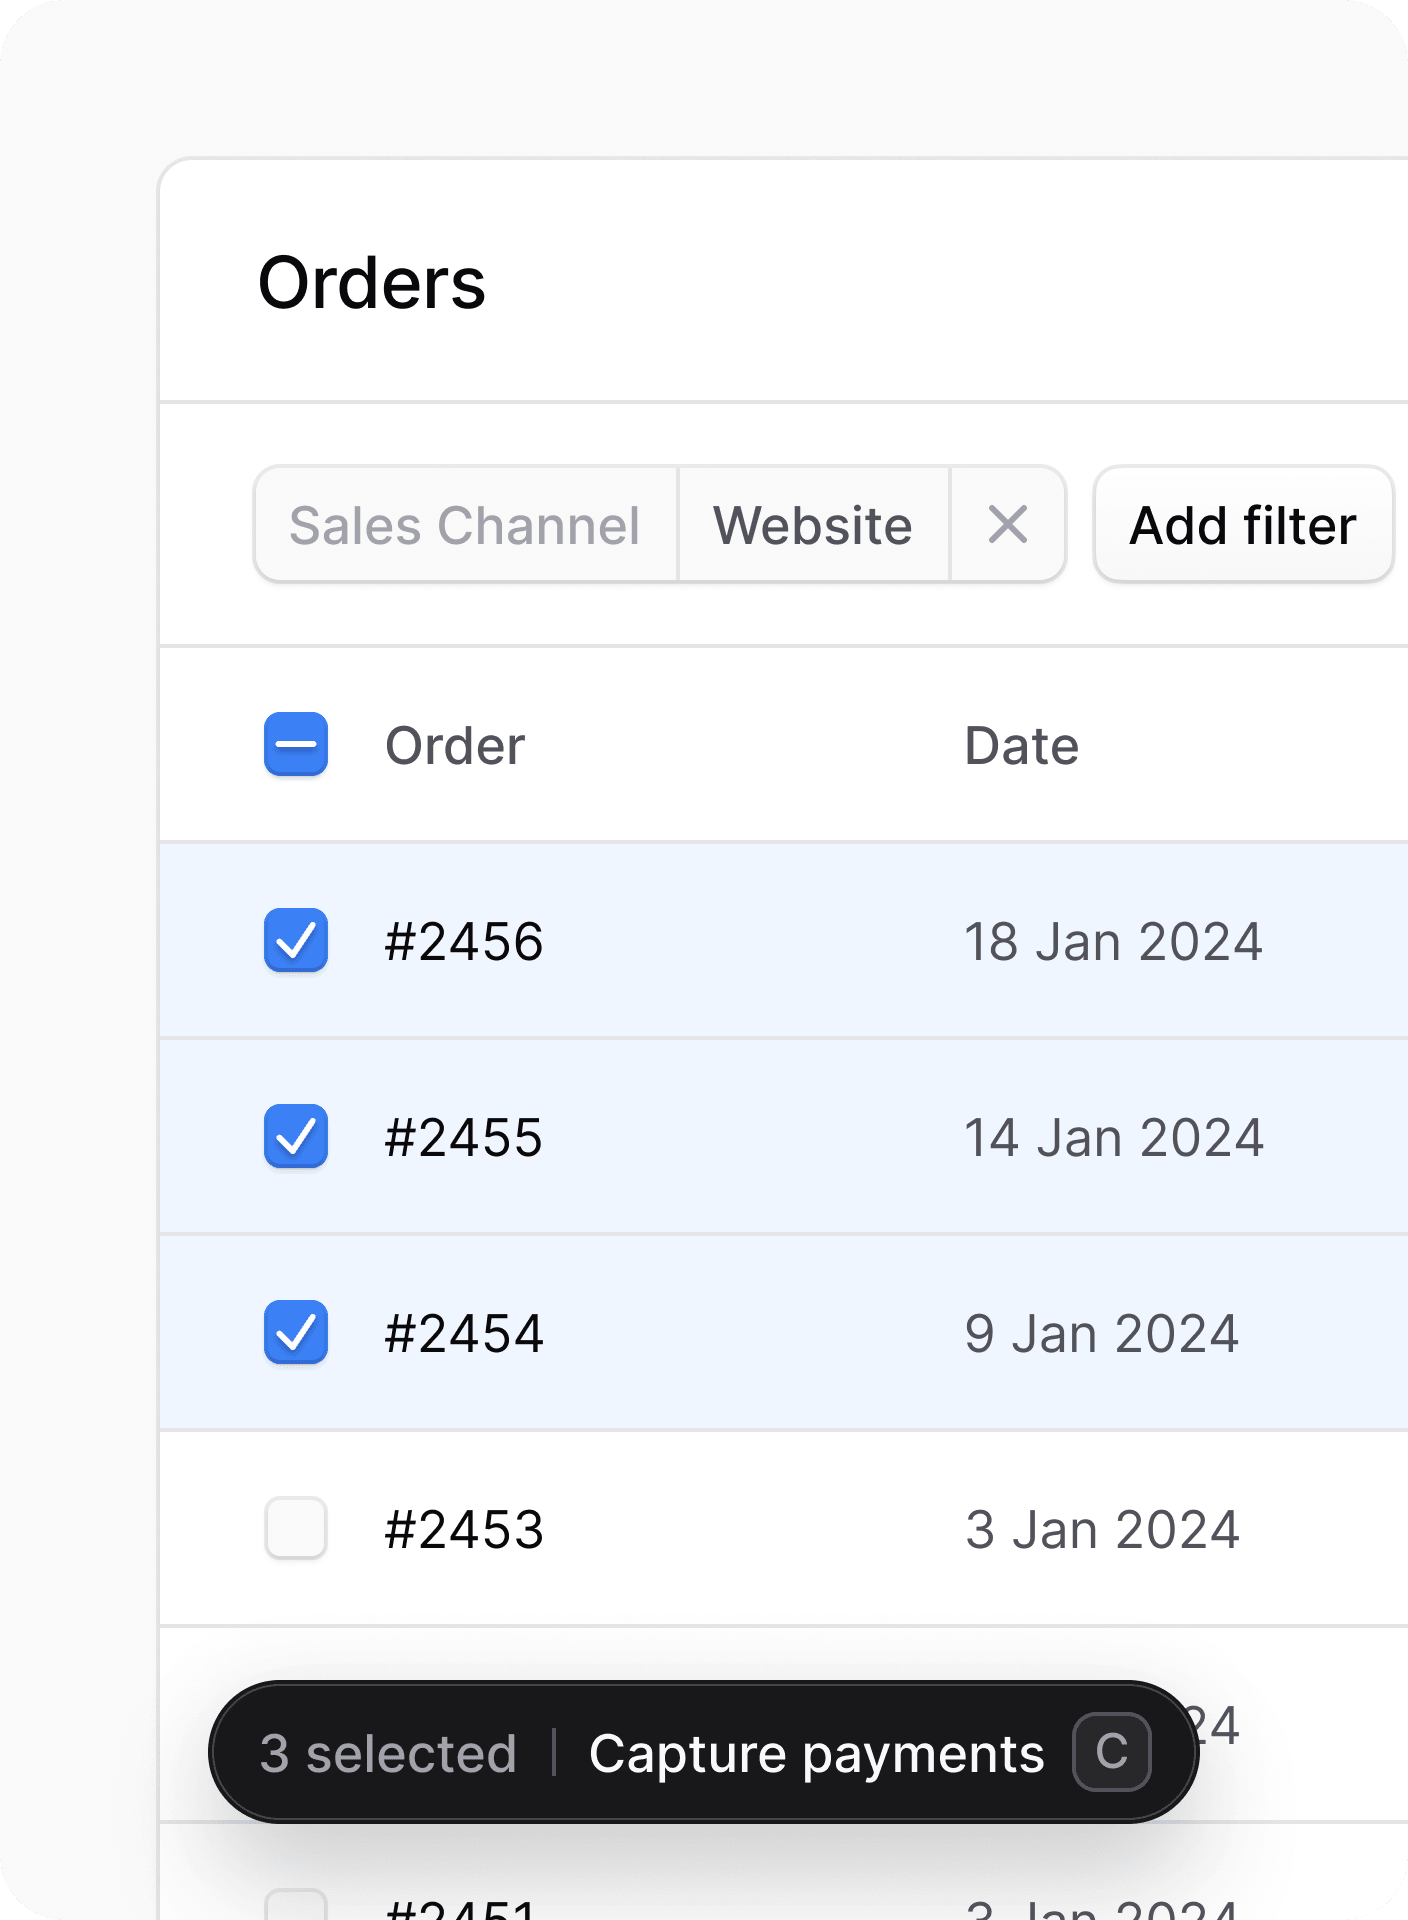Open order #2454 row

[464, 1334]
